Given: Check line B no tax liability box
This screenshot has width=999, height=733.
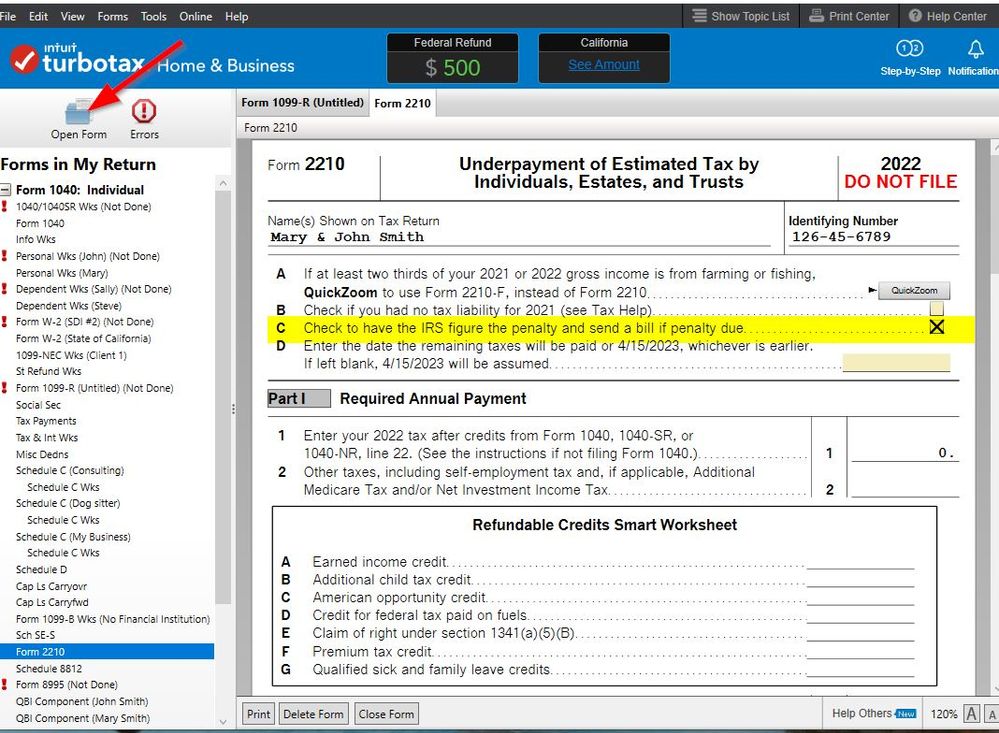Looking at the screenshot, I should [x=936, y=309].
